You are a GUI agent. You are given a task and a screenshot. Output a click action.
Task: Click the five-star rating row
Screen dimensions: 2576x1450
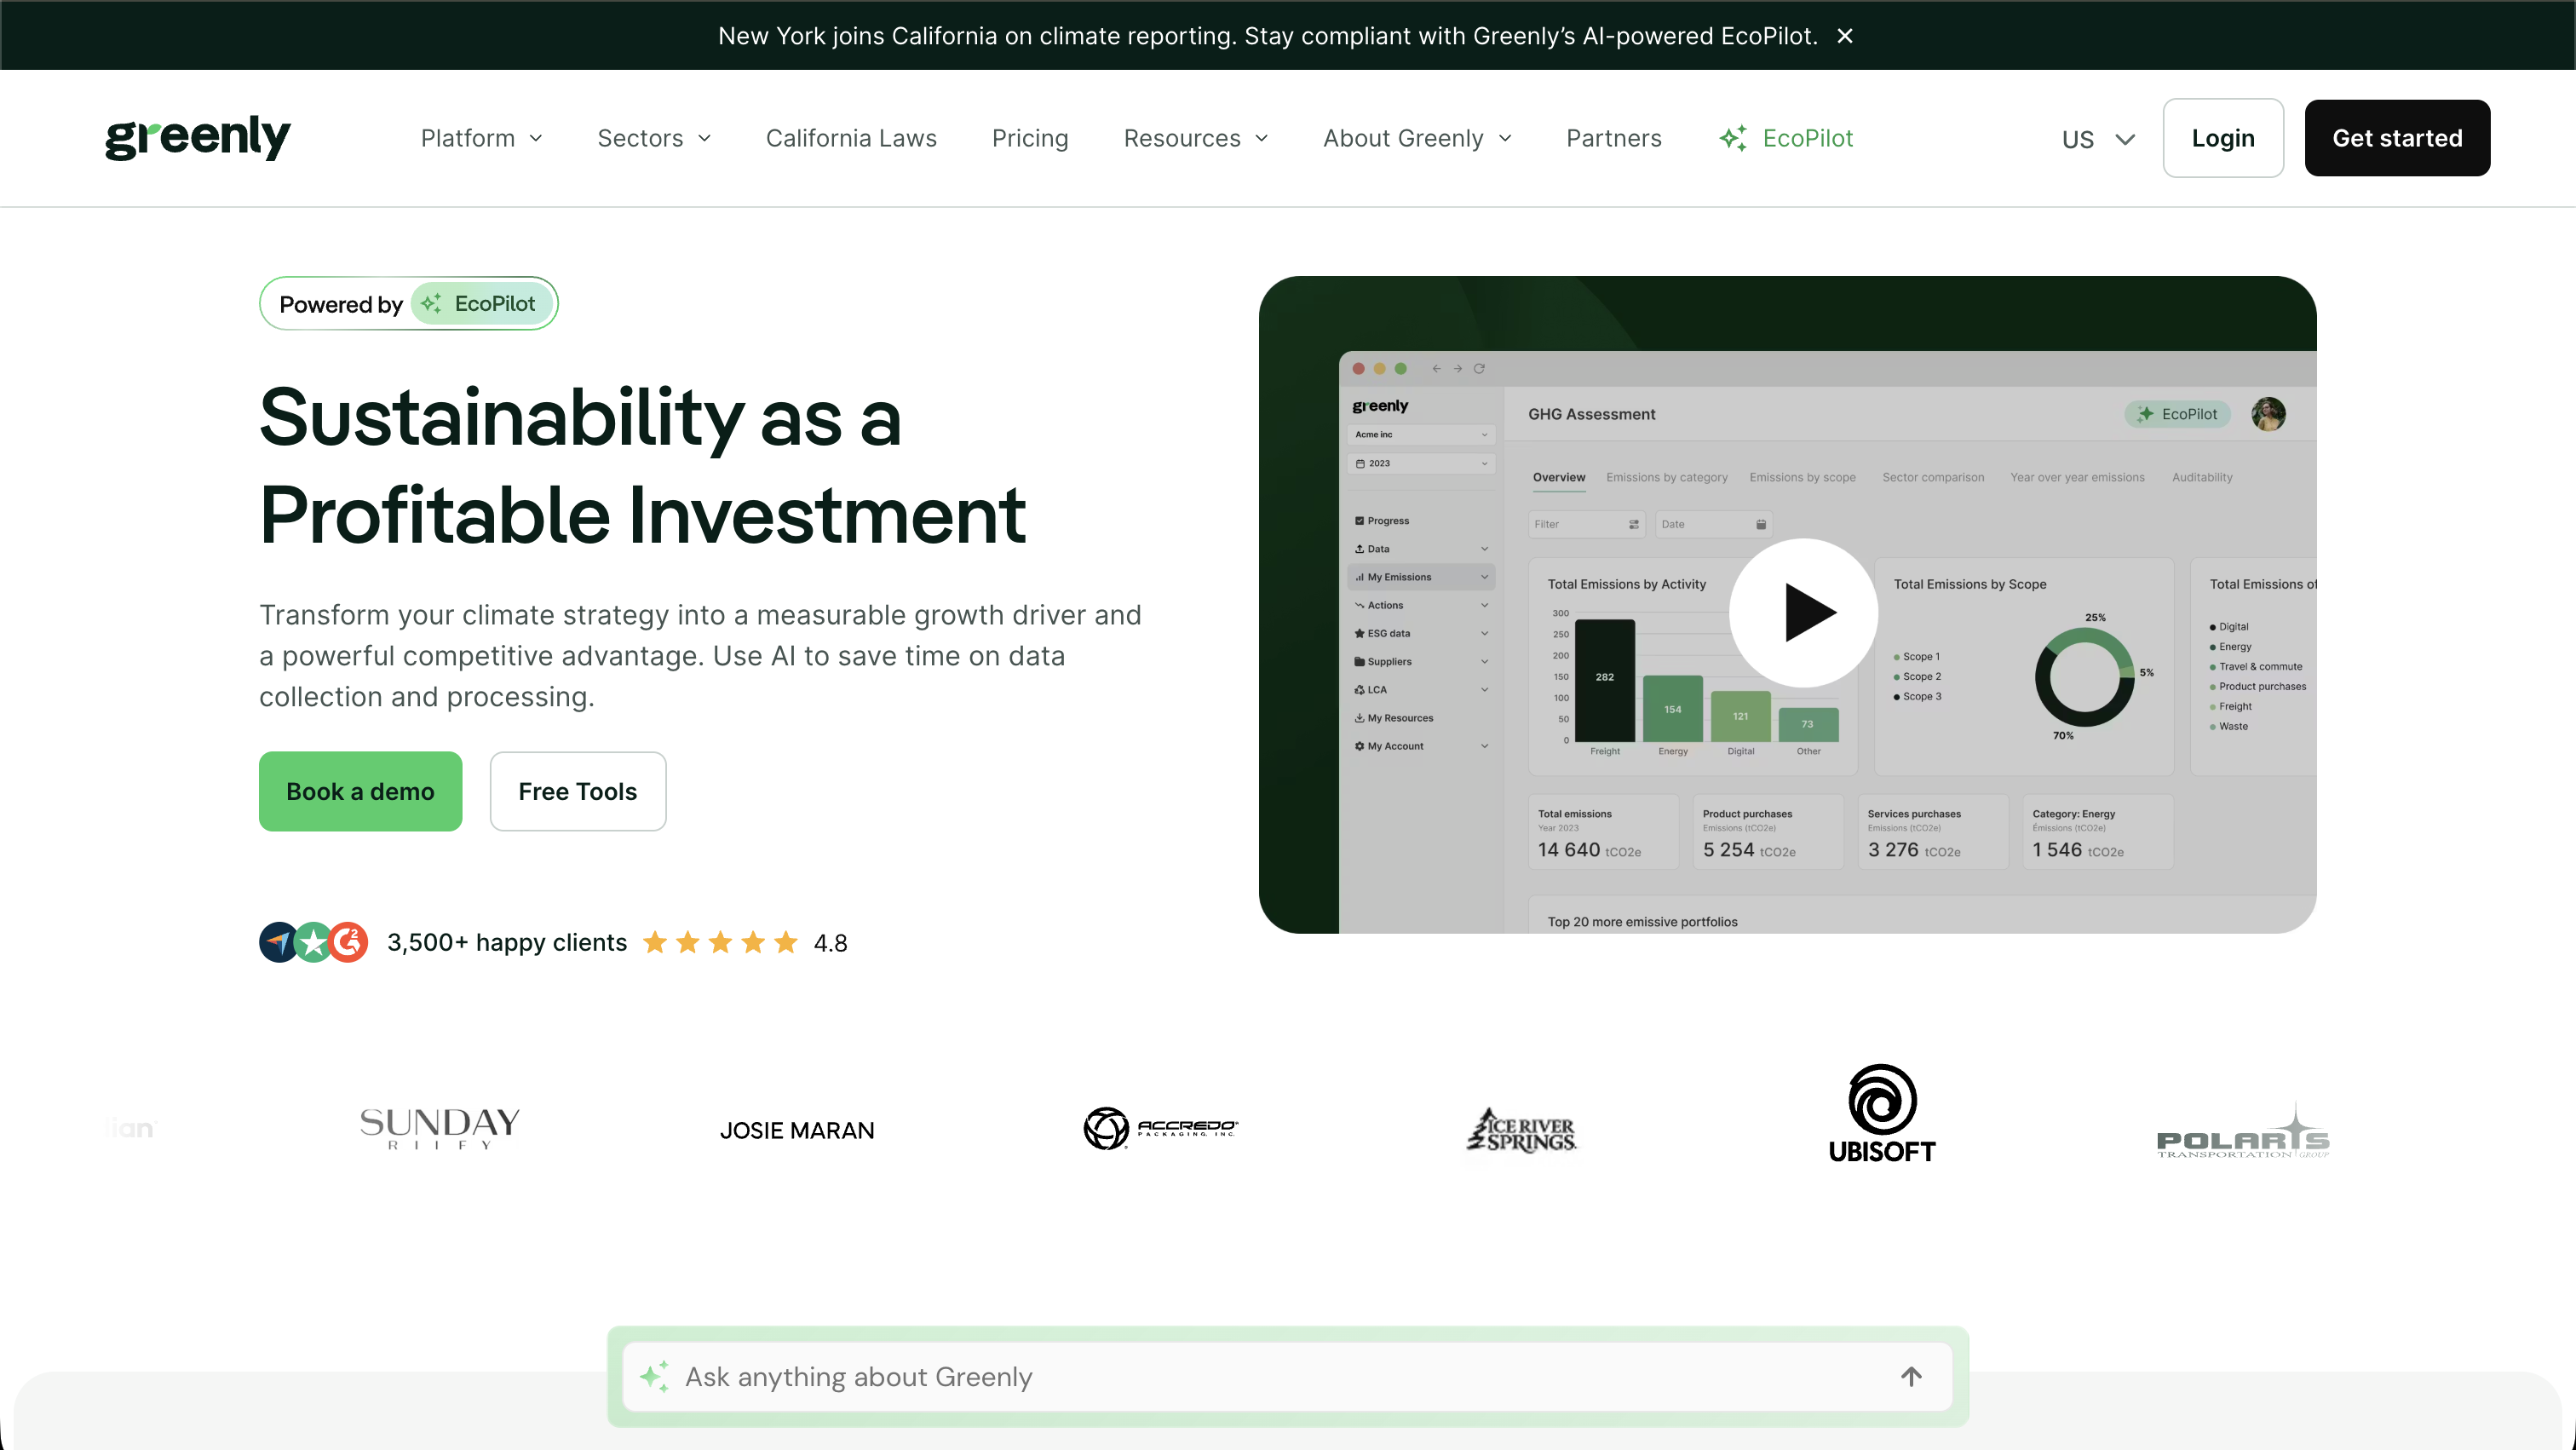tap(720, 942)
